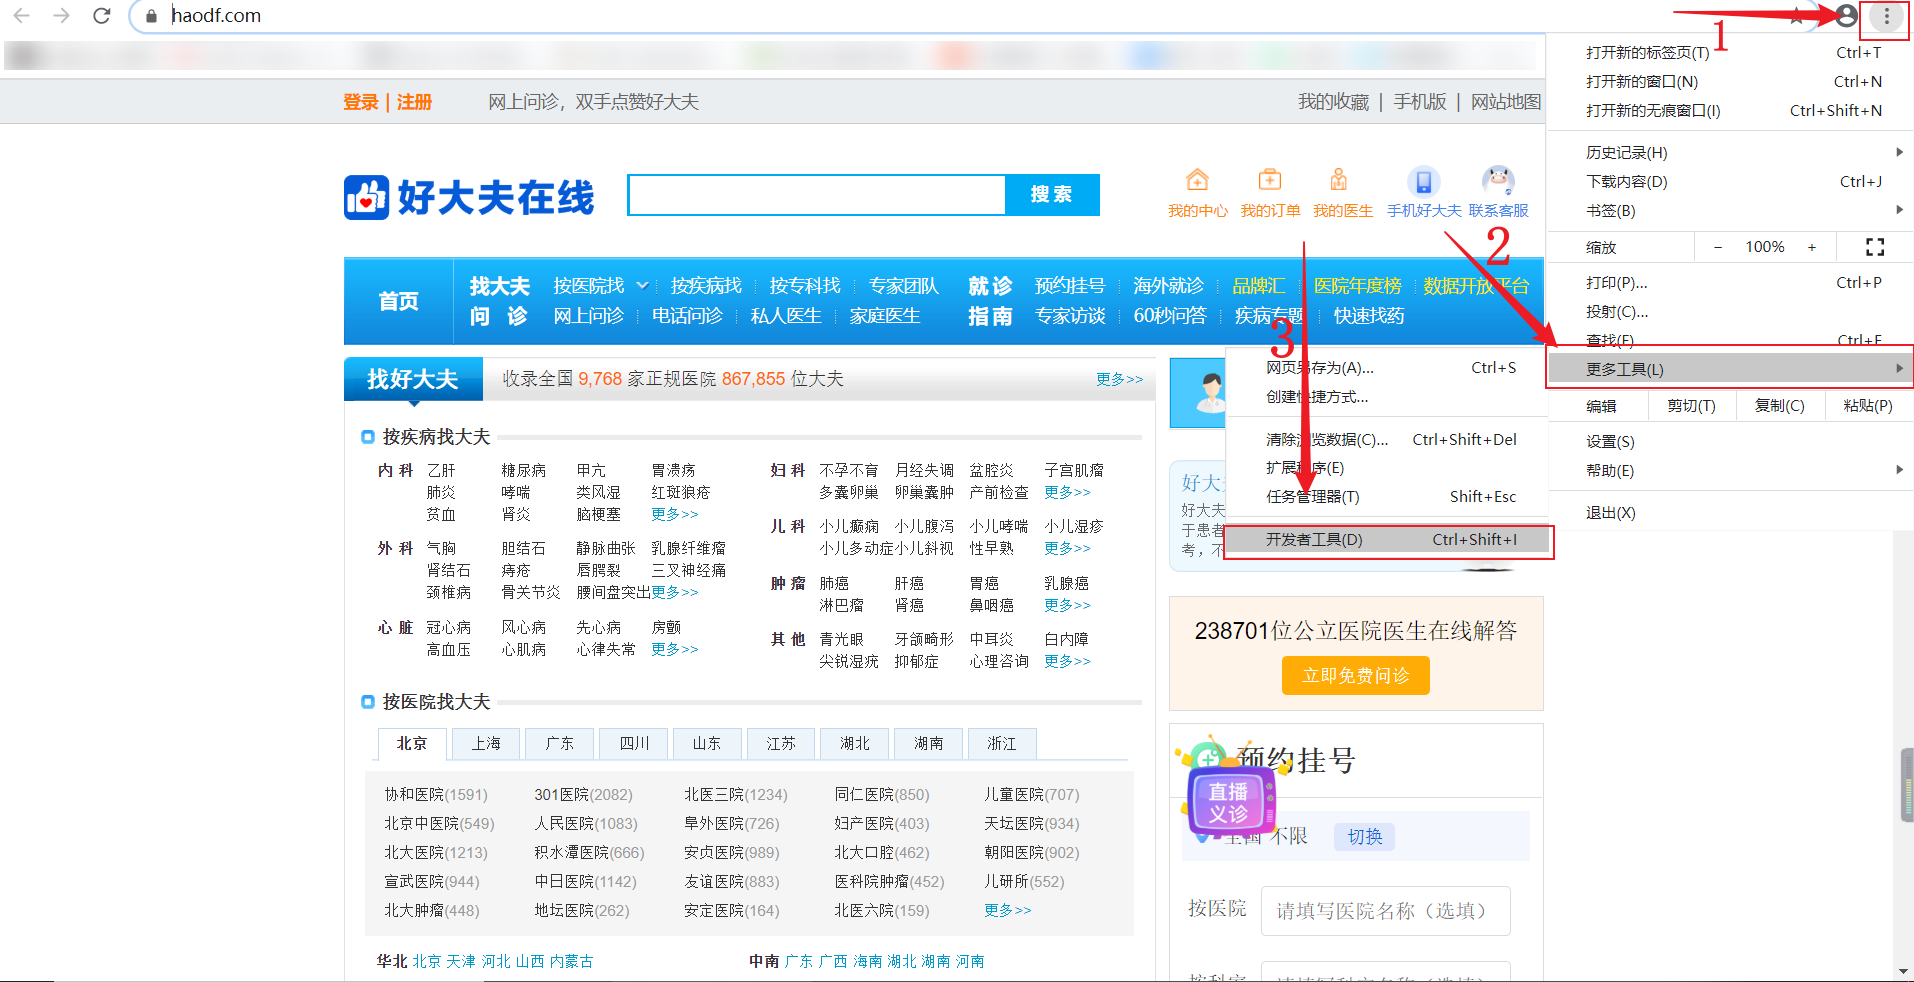Switch to 四川 hospital tab
The height and width of the screenshot is (982, 1914).
[634, 743]
